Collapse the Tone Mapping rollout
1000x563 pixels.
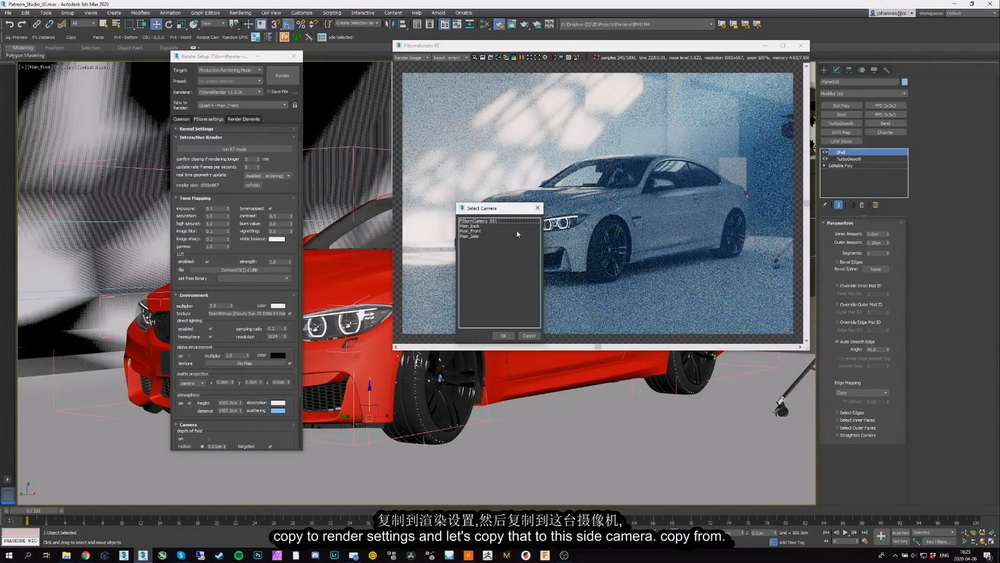click(195, 198)
